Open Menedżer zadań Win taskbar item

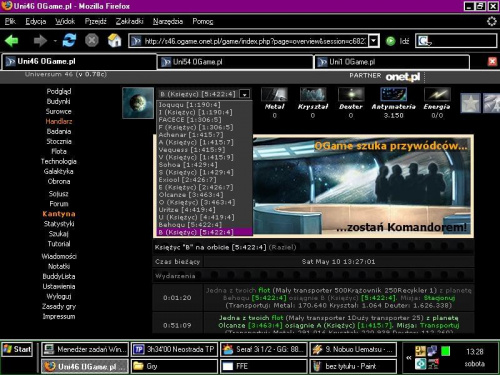(x=85, y=349)
